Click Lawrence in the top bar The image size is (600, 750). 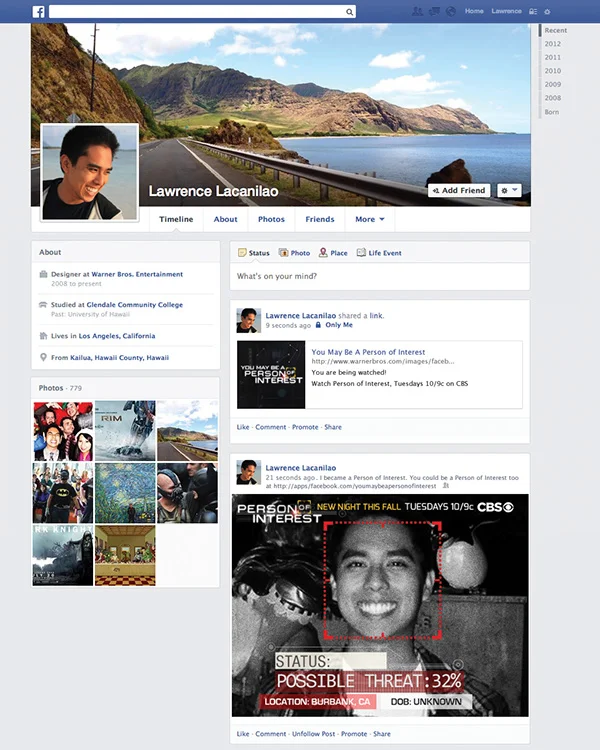pos(506,11)
